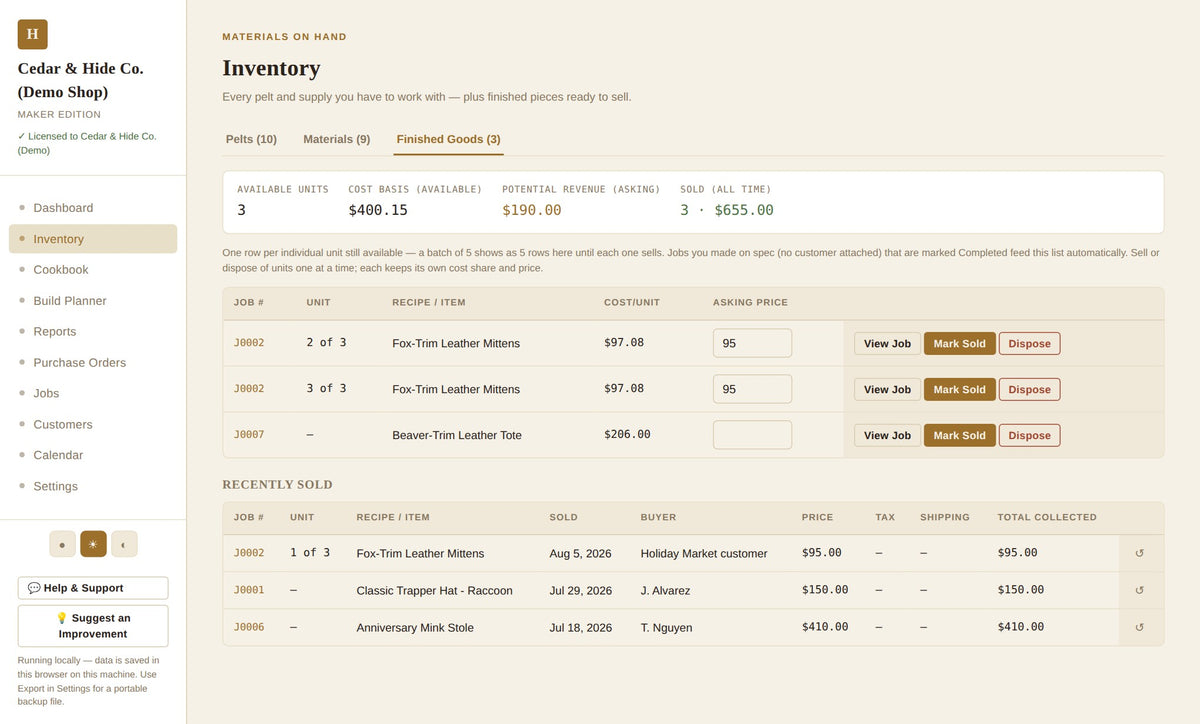Click Suggest an Improvement button

tap(93, 626)
